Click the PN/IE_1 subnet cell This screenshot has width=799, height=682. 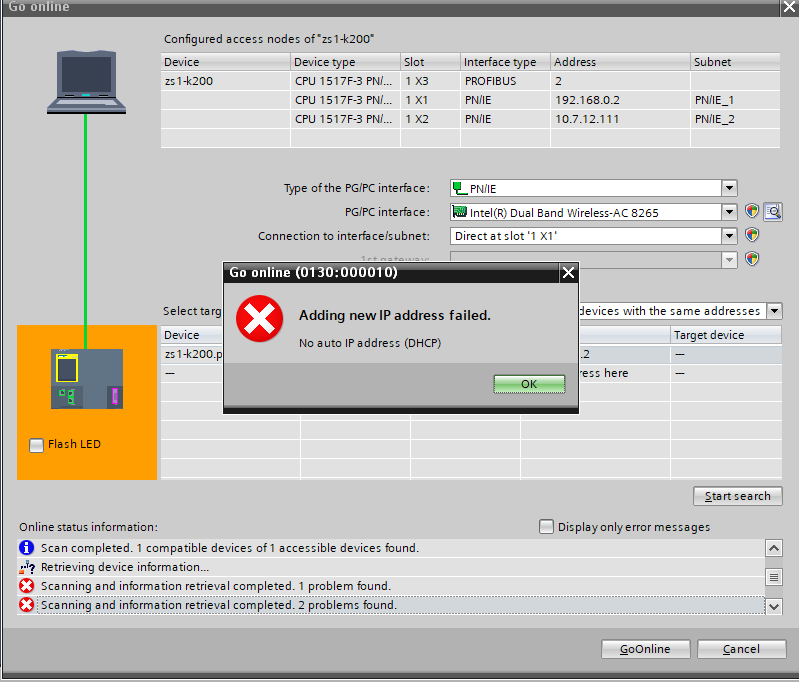(x=735, y=100)
